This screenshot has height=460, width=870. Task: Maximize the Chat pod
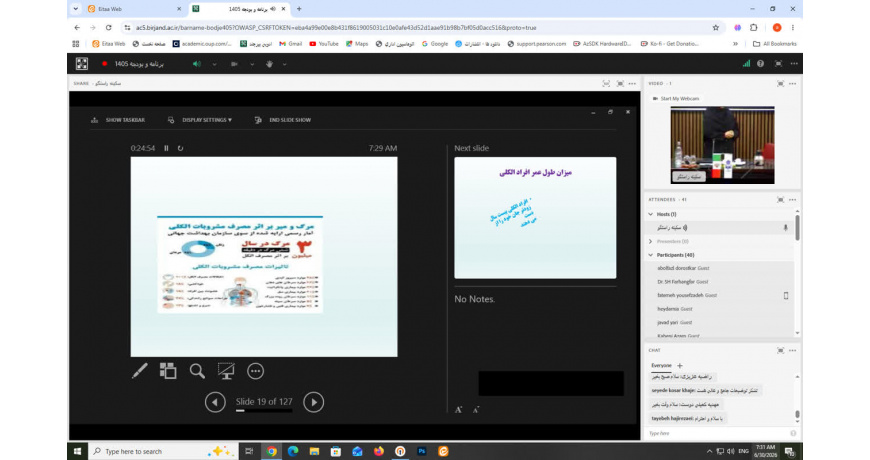tap(780, 351)
